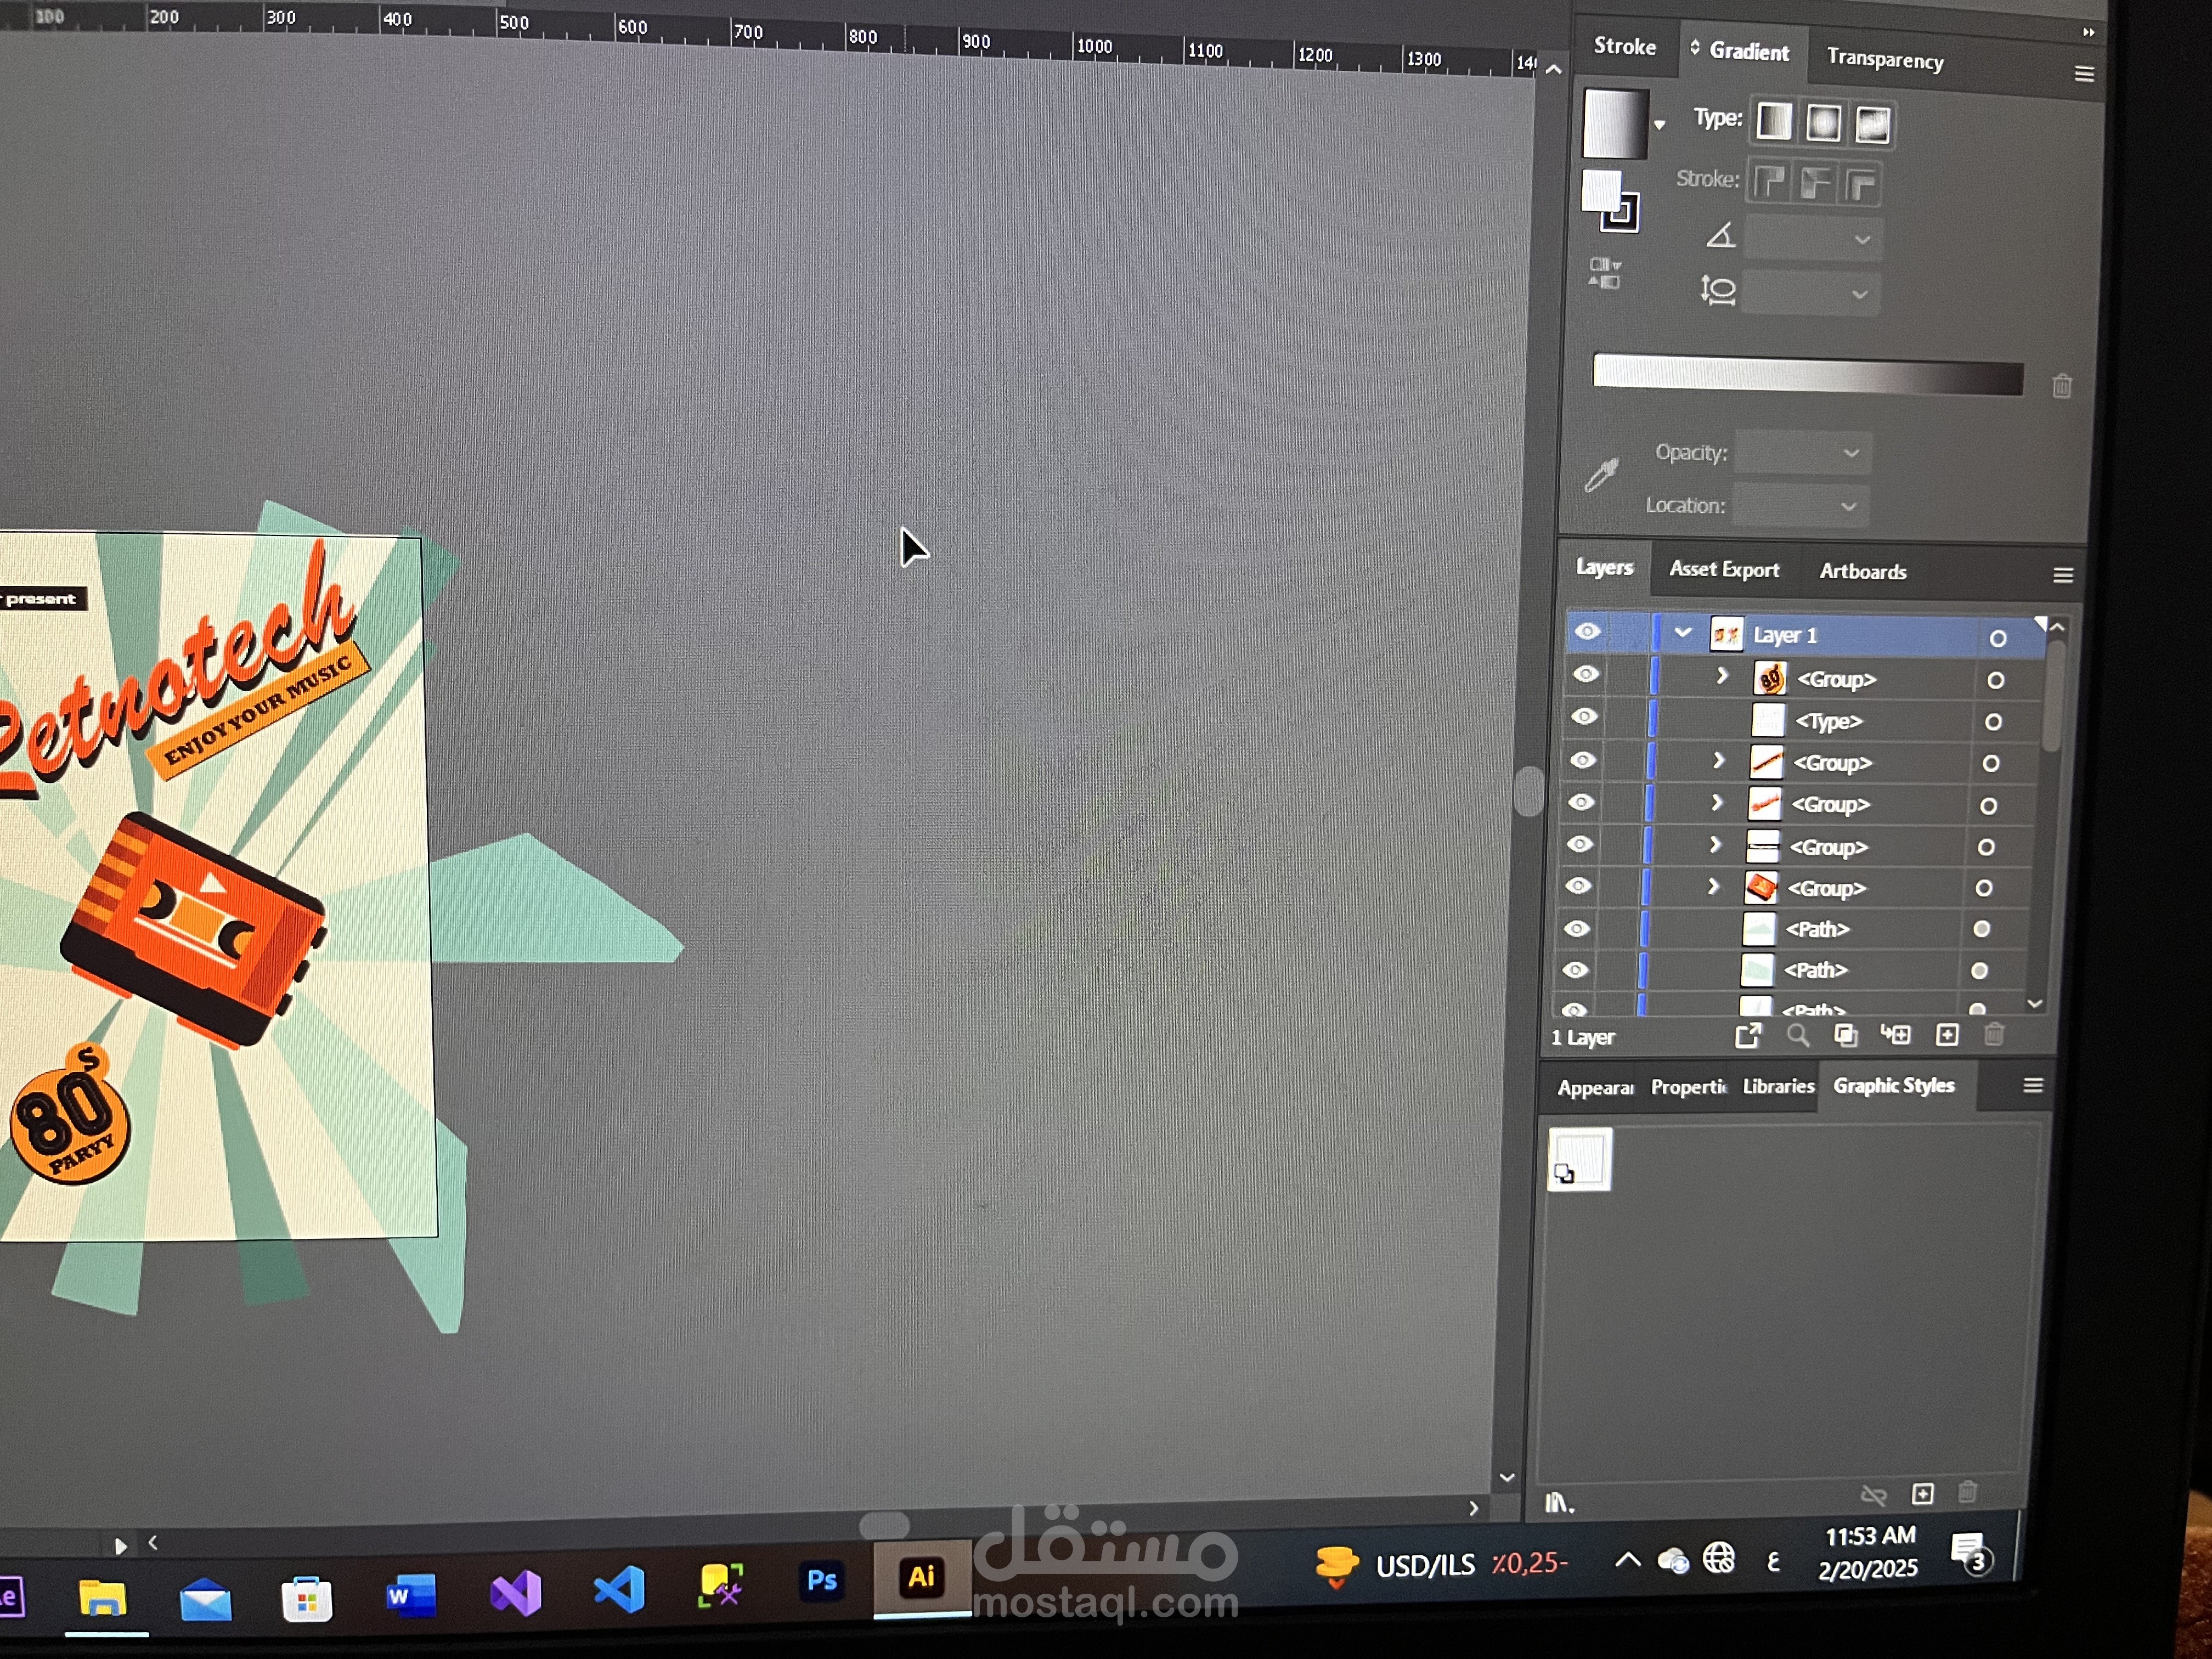This screenshot has width=2212, height=1659.
Task: Click Locate Object magnifier in Layers panel
Action: click(x=1798, y=1036)
